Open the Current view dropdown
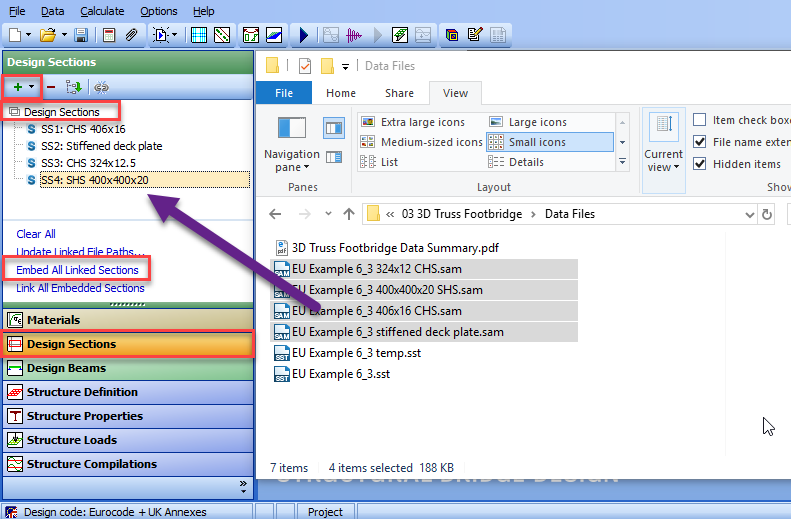Image resolution: width=791 pixels, height=519 pixels. click(x=676, y=167)
